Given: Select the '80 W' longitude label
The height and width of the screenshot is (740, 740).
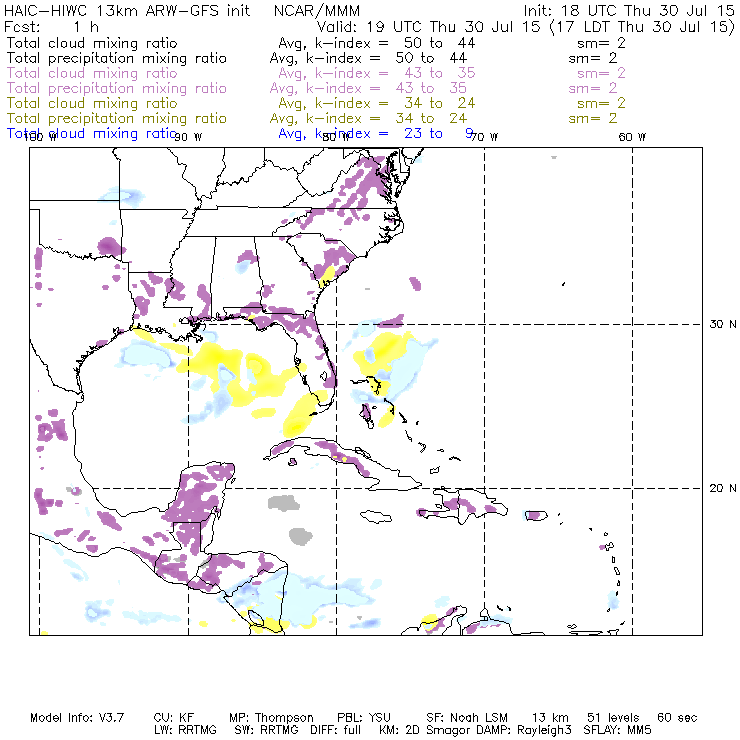Looking at the screenshot, I should (x=336, y=137).
